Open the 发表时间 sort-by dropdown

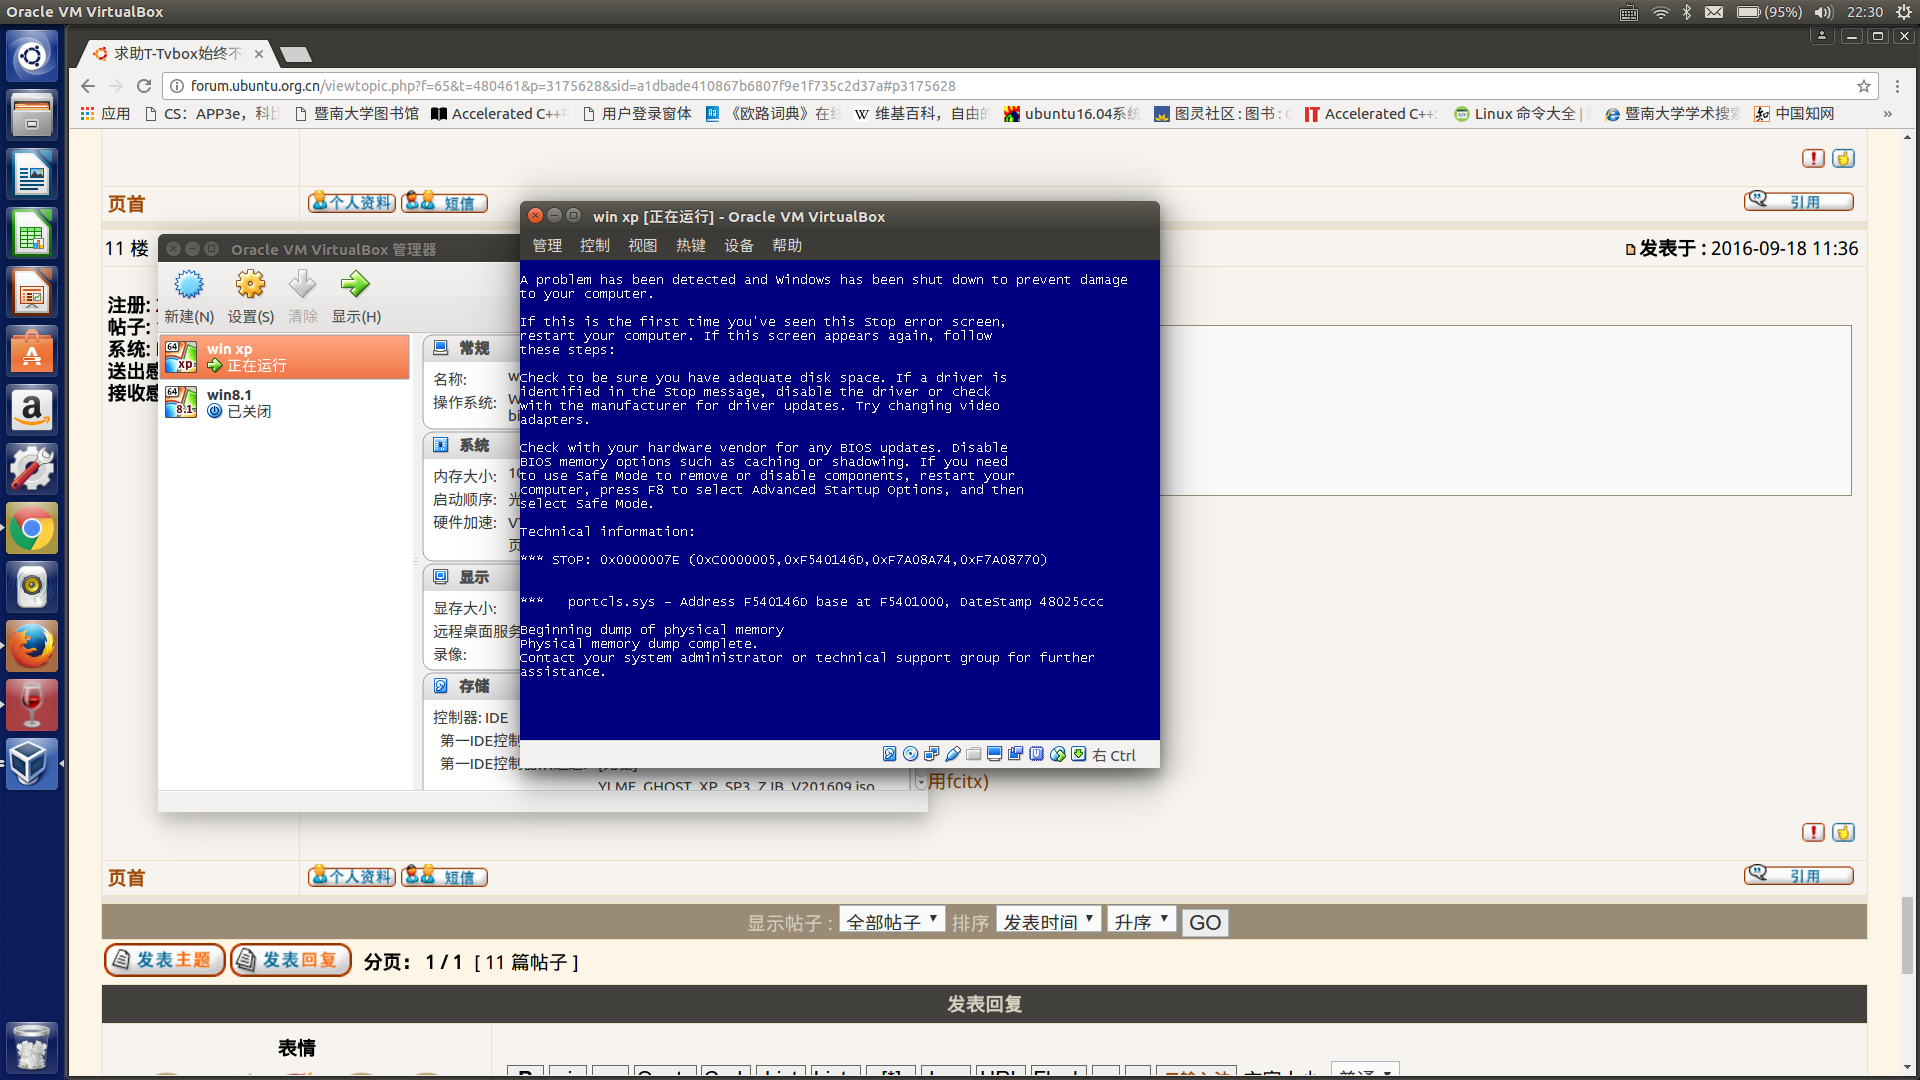click(1049, 921)
